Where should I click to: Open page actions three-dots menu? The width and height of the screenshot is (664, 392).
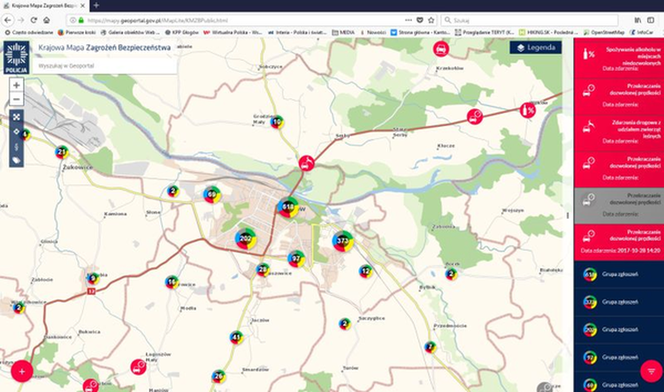click(408, 20)
